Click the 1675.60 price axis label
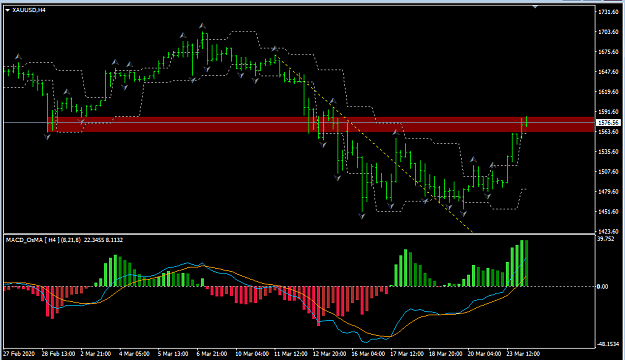 click(x=608, y=52)
